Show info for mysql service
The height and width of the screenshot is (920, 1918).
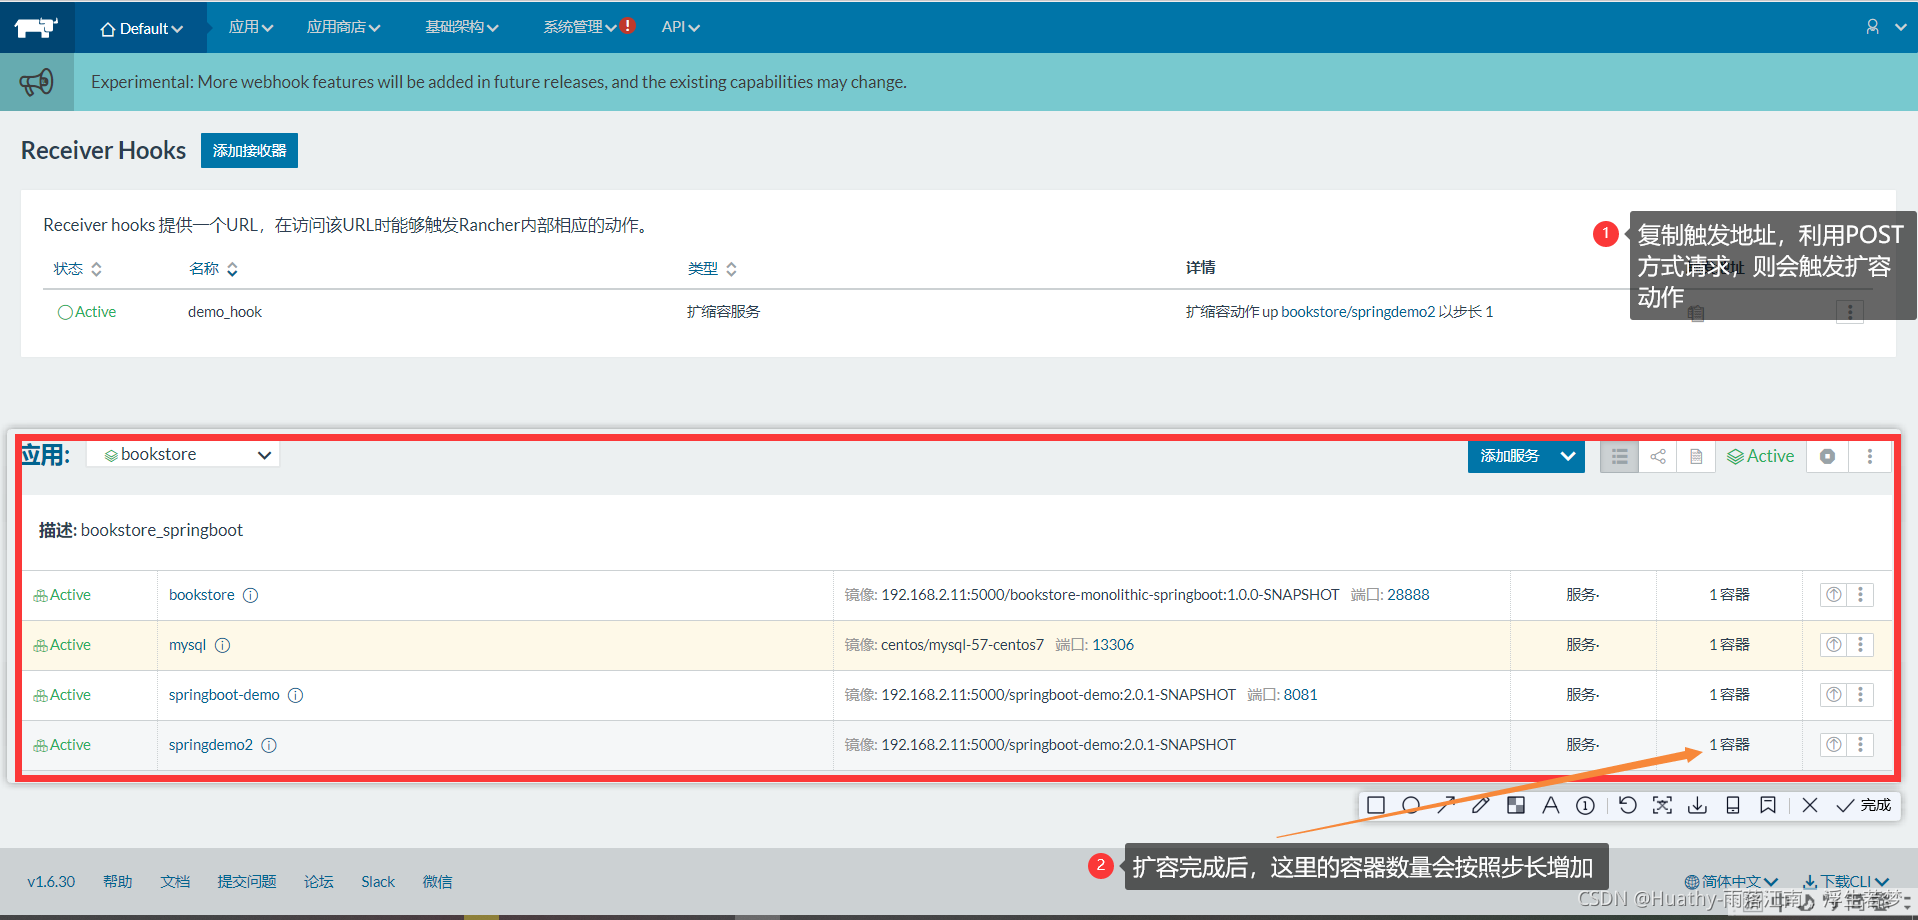[223, 645]
